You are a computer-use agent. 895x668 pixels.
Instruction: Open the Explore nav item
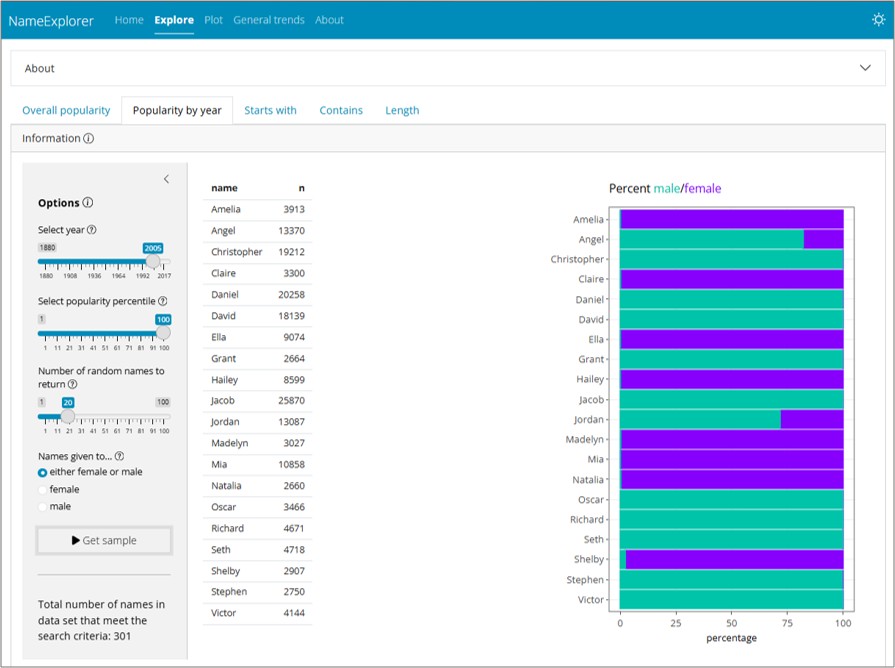tap(174, 20)
